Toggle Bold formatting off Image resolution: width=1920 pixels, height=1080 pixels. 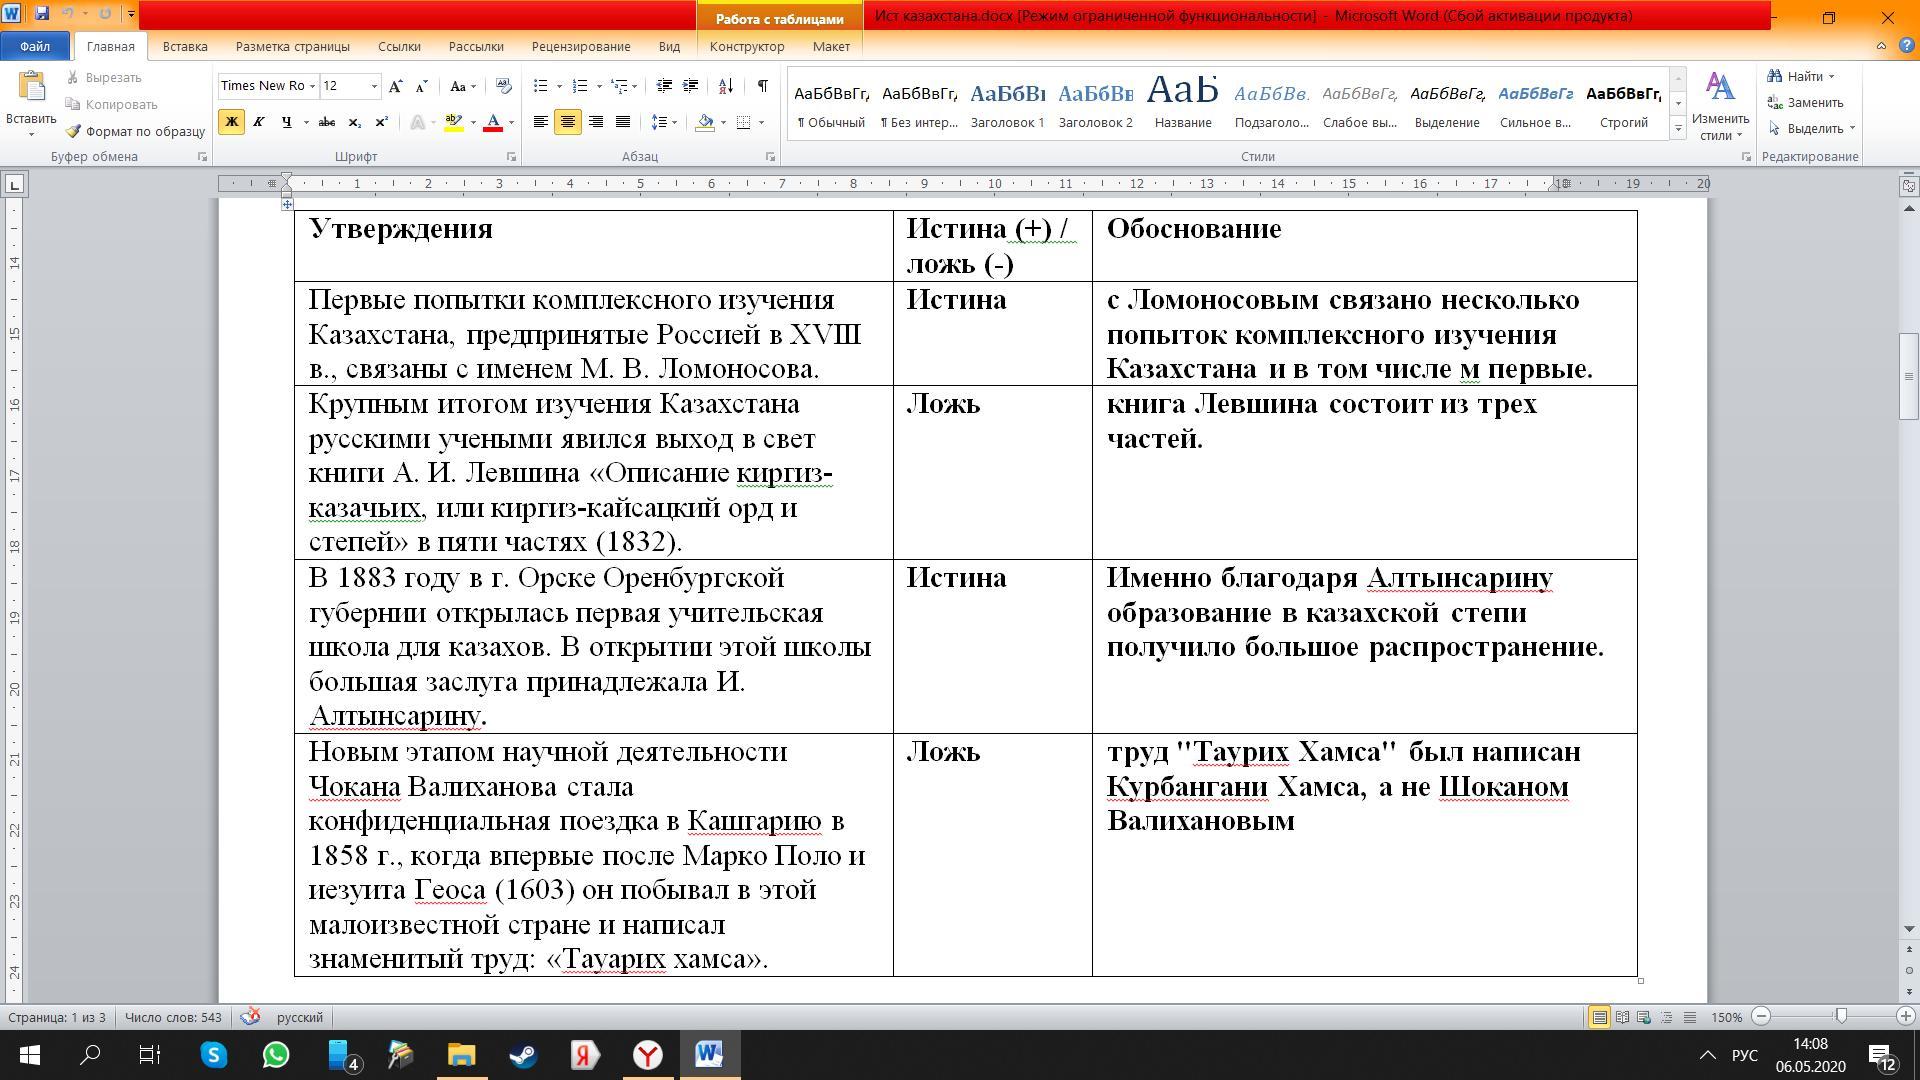click(231, 122)
